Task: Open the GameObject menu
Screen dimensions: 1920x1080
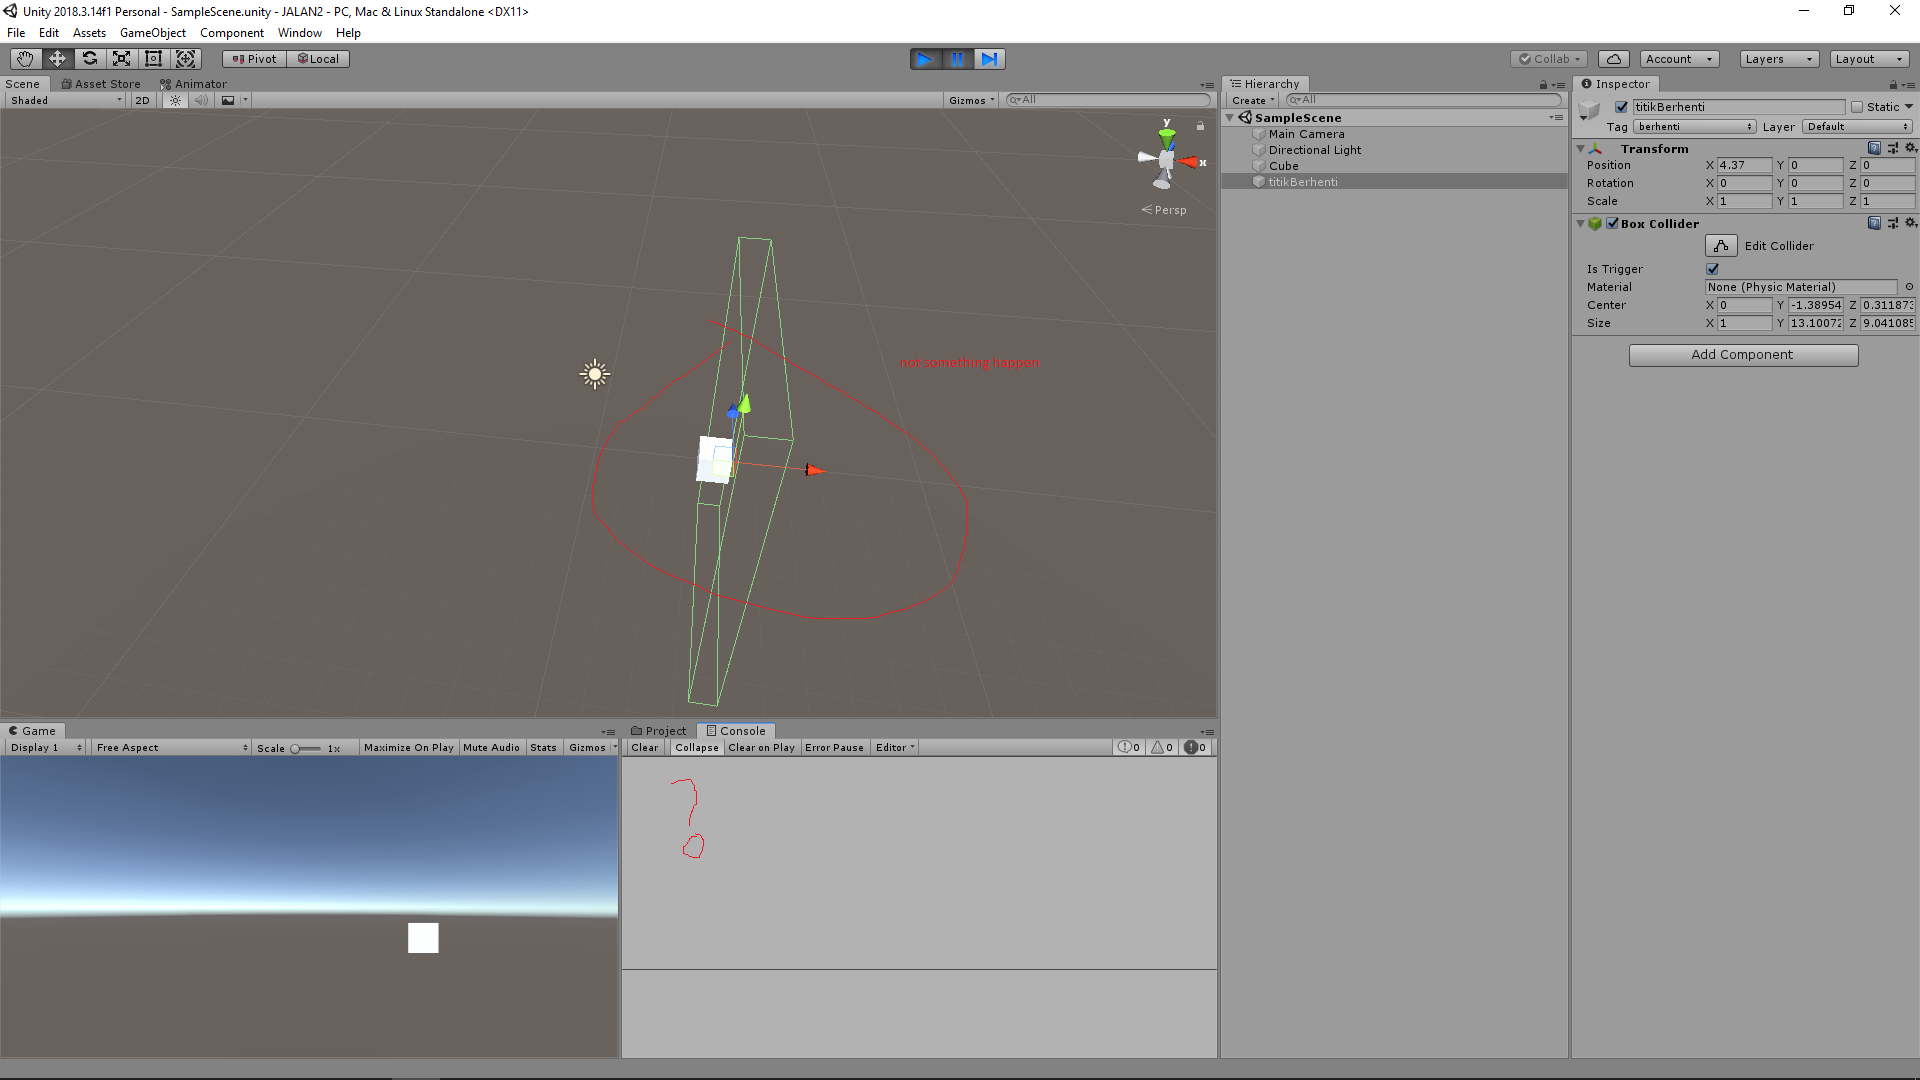Action: point(152,33)
